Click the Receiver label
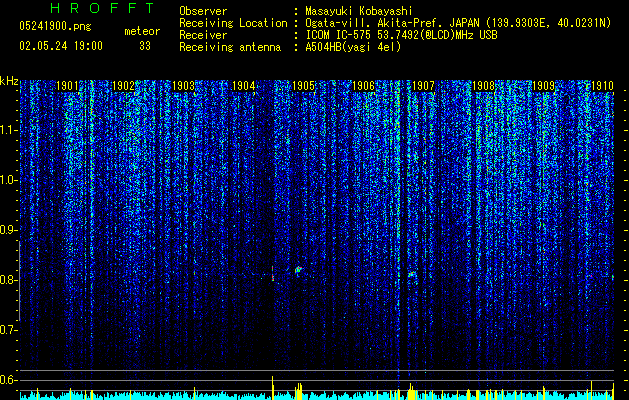 pyautogui.click(x=203, y=35)
